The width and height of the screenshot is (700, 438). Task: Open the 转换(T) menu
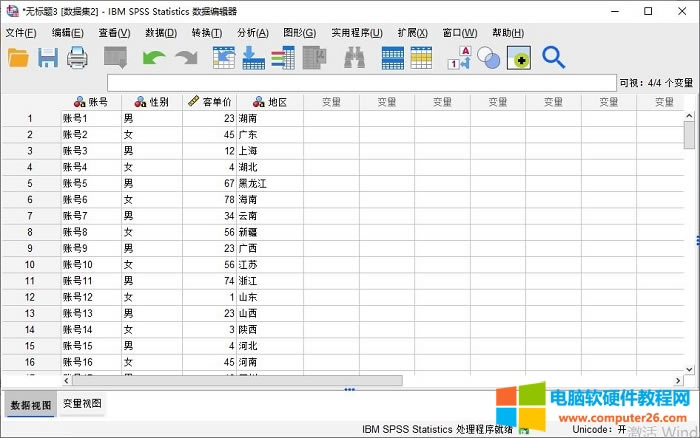point(207,32)
